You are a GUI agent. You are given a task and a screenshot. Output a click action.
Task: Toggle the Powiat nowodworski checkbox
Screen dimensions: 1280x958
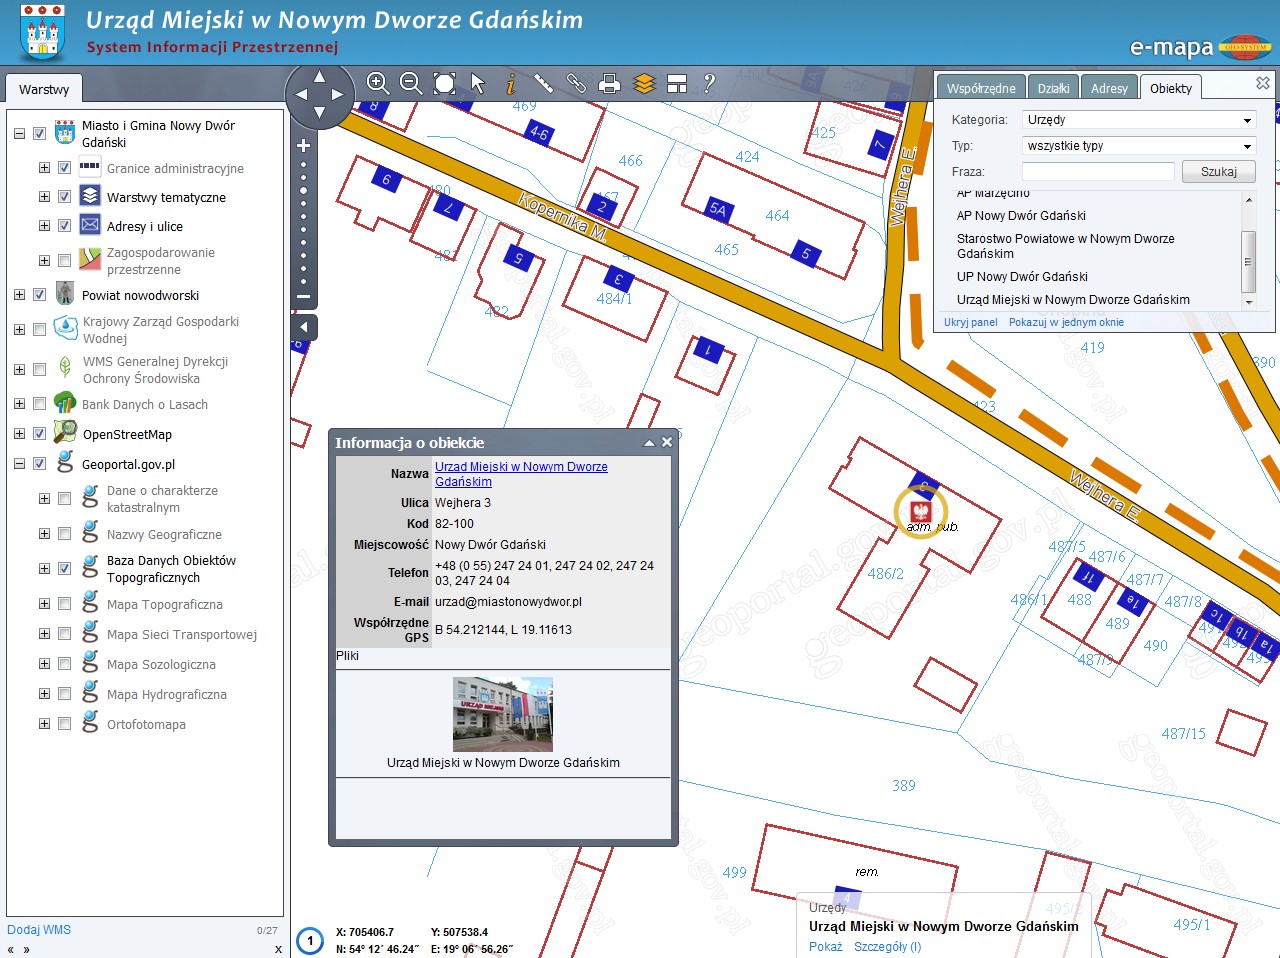coord(39,295)
